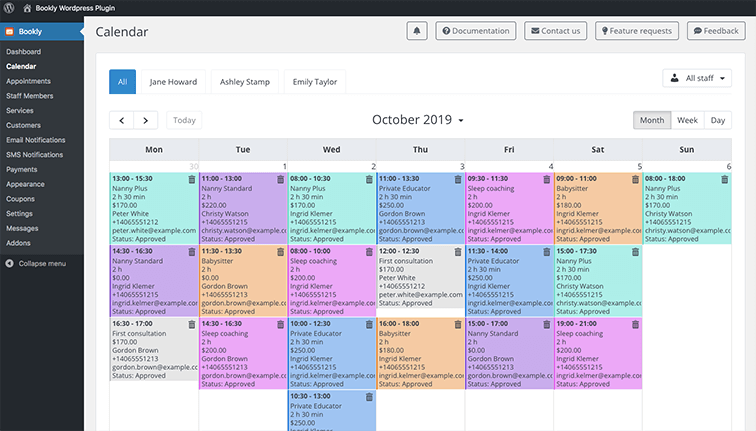Delete the Monday 13:00 - 15:30 Nanny Plus appointment

[191, 179]
